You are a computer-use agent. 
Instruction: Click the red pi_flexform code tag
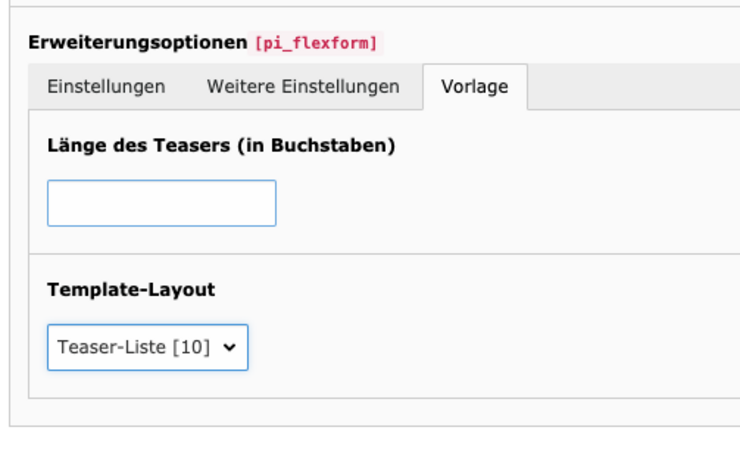point(318,44)
